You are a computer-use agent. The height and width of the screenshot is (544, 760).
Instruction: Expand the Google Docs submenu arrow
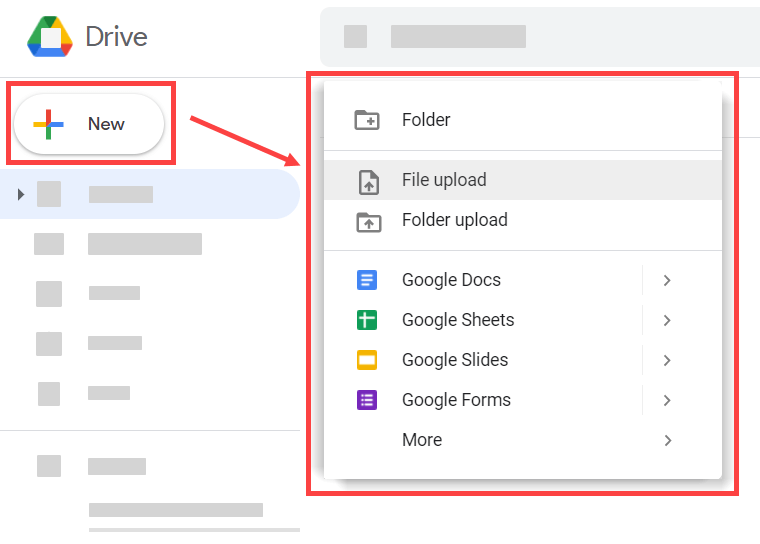tap(667, 280)
